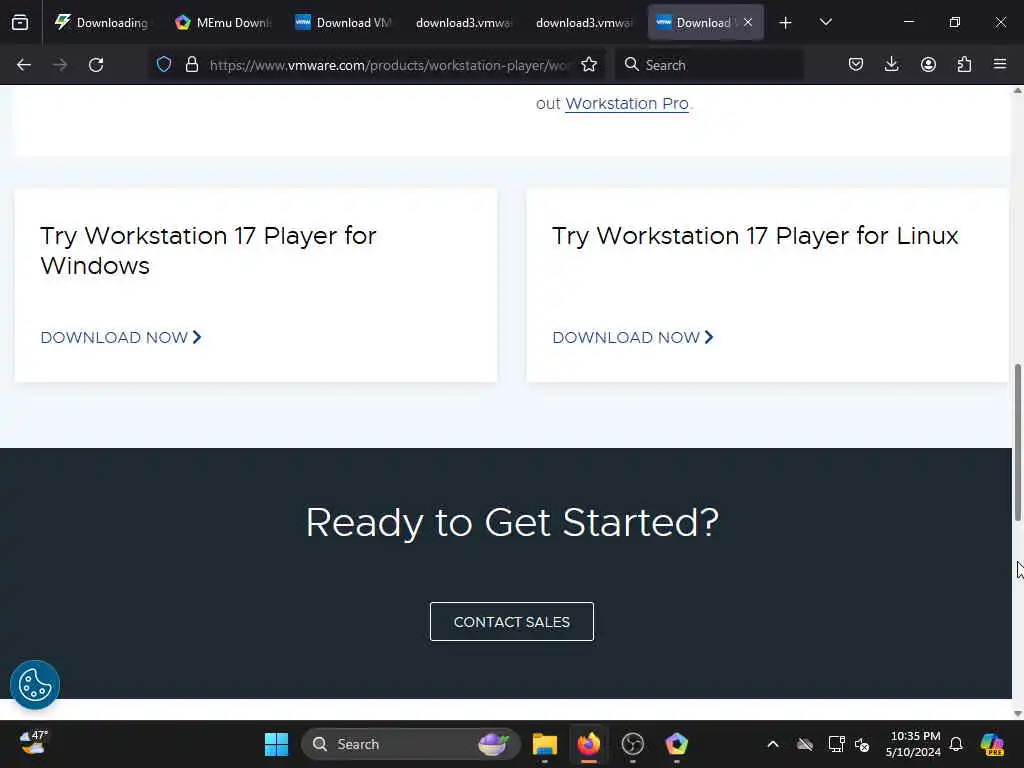Open the network display tray icon
The height and width of the screenshot is (768, 1024).
click(x=836, y=744)
